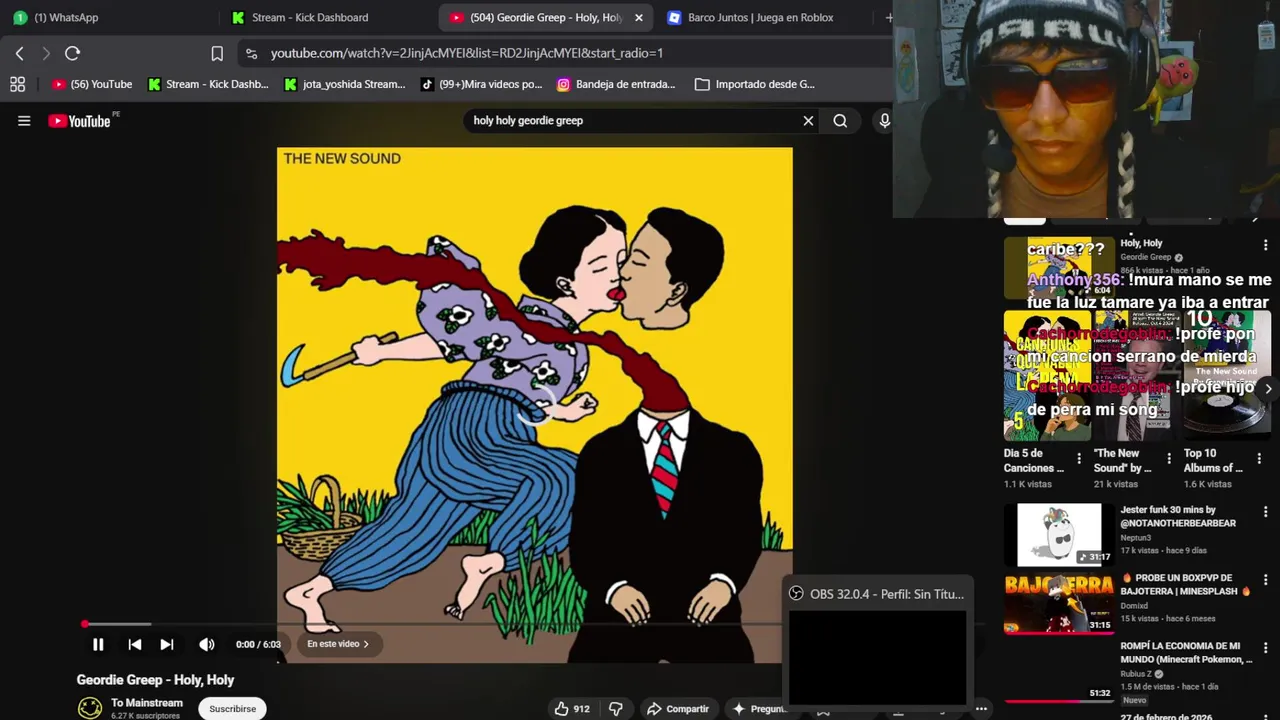Go back using browser back arrow

click(x=19, y=53)
